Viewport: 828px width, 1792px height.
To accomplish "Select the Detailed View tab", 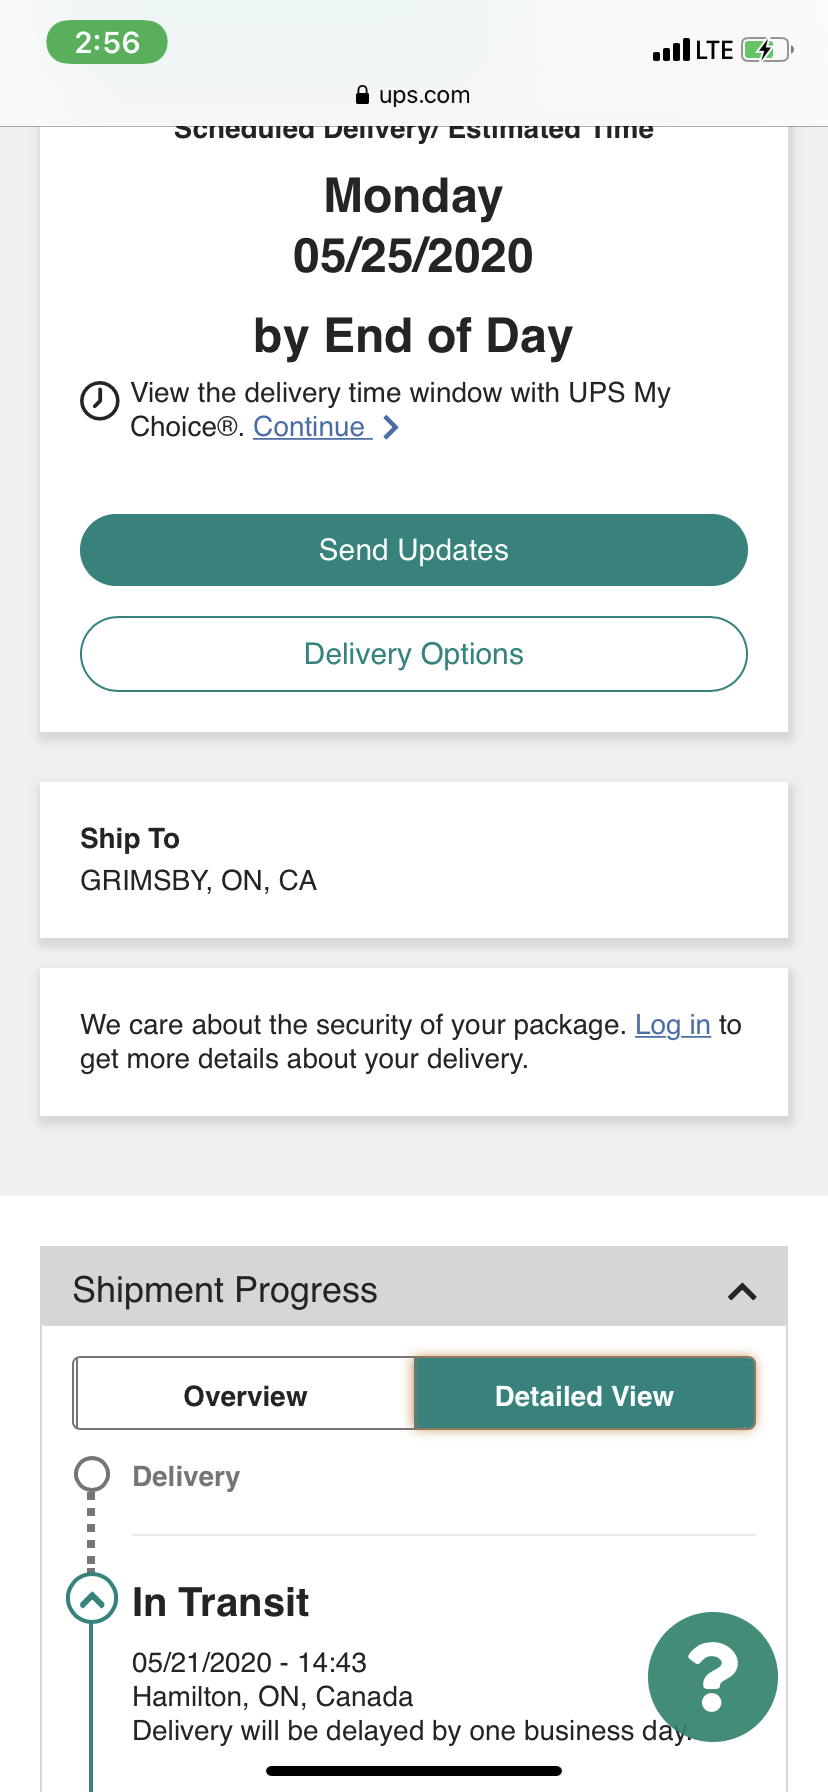I will click(x=584, y=1396).
